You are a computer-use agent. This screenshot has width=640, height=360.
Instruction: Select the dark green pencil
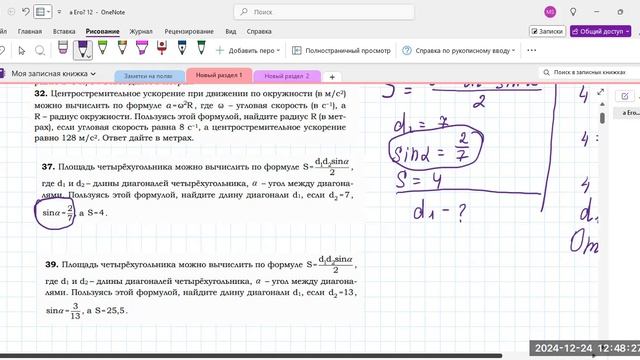click(201, 48)
